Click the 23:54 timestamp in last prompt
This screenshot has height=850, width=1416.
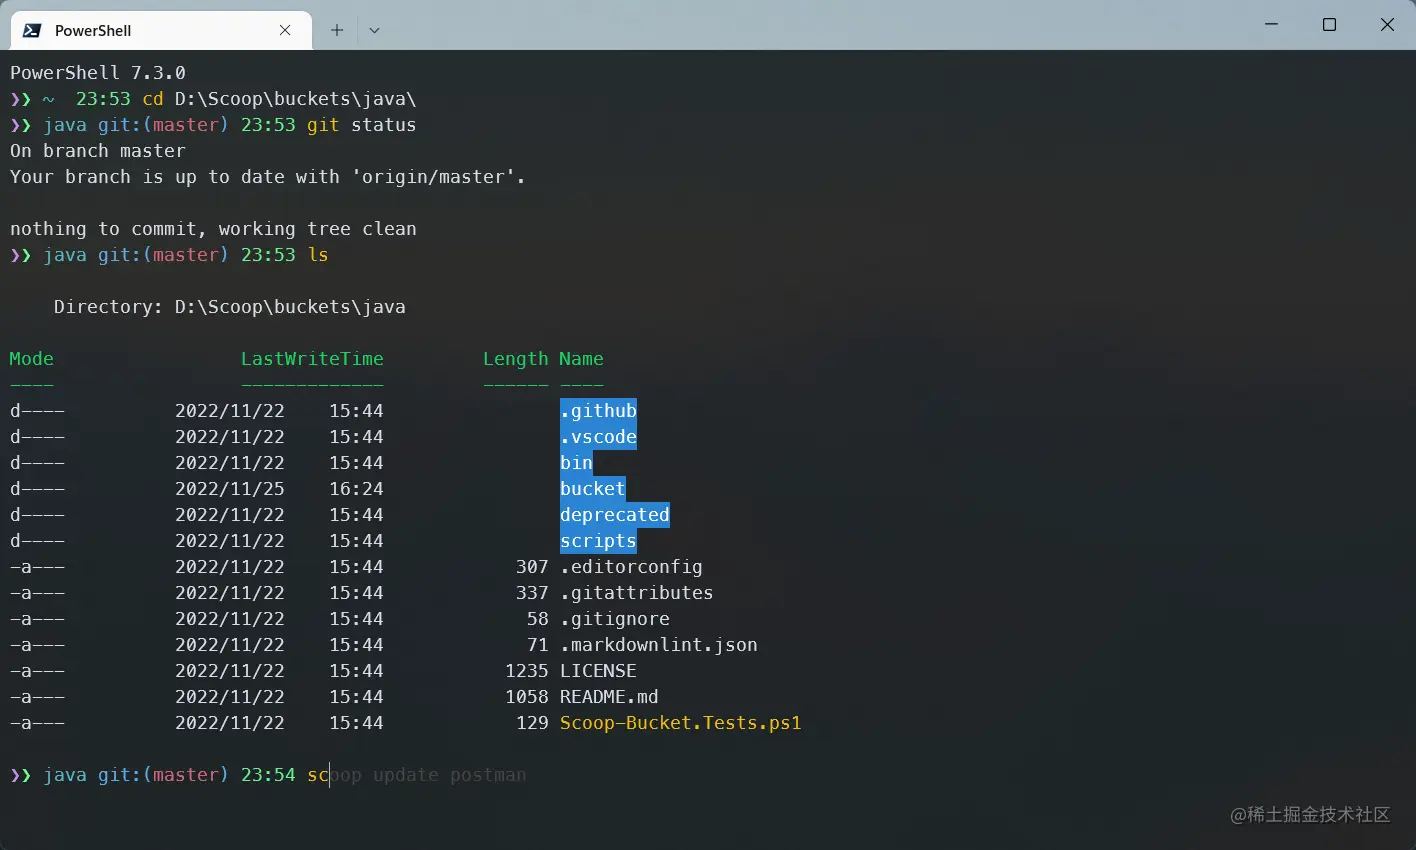[268, 775]
